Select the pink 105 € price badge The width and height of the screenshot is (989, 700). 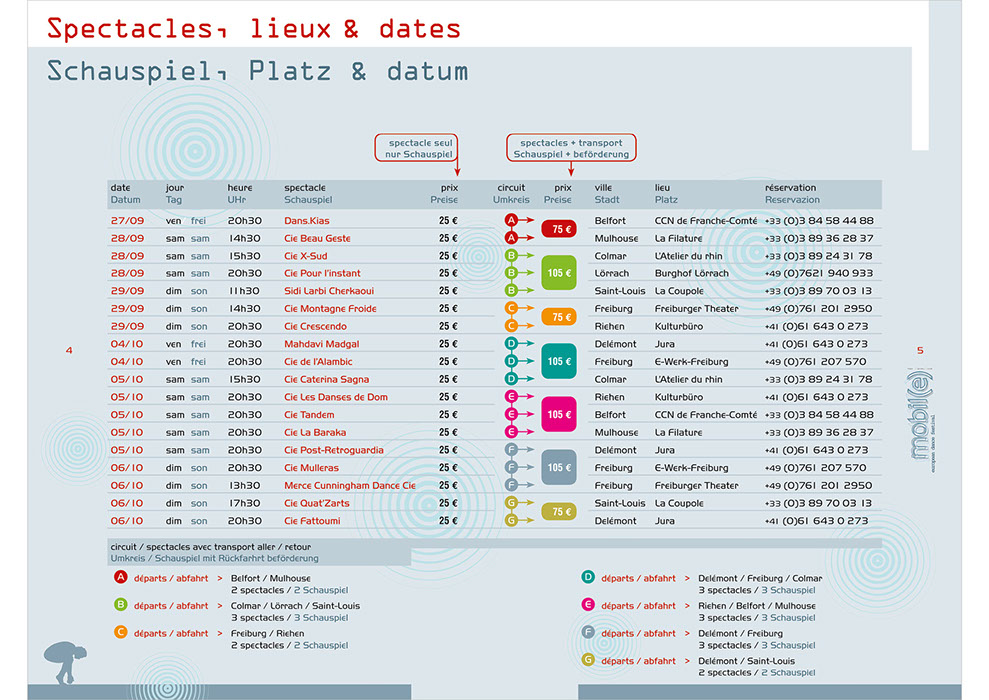[558, 414]
